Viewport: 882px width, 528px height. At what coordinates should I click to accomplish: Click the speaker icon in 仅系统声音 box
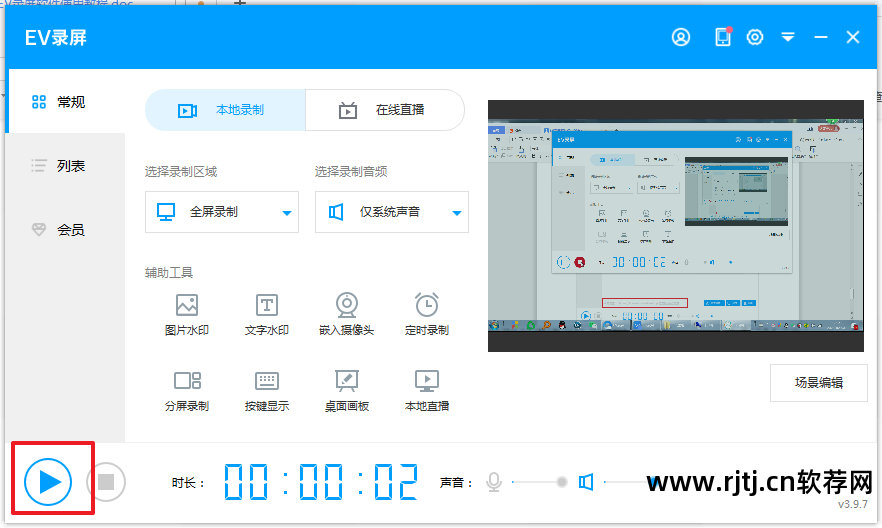[336, 212]
